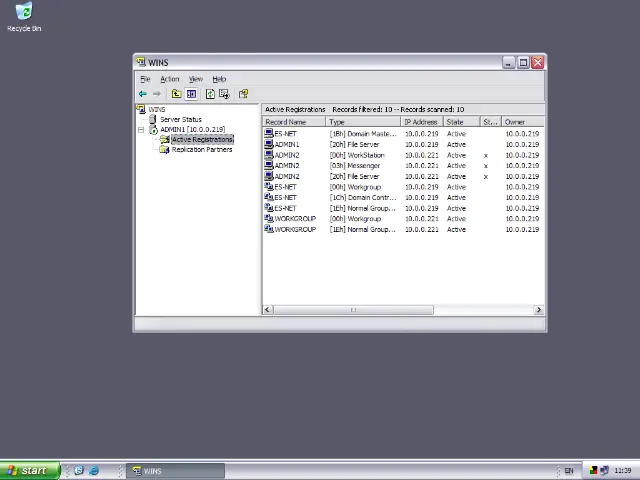Select ES-NET [1Ch] Domain Controller record
This screenshot has width=640, height=480.
[x=403, y=198]
